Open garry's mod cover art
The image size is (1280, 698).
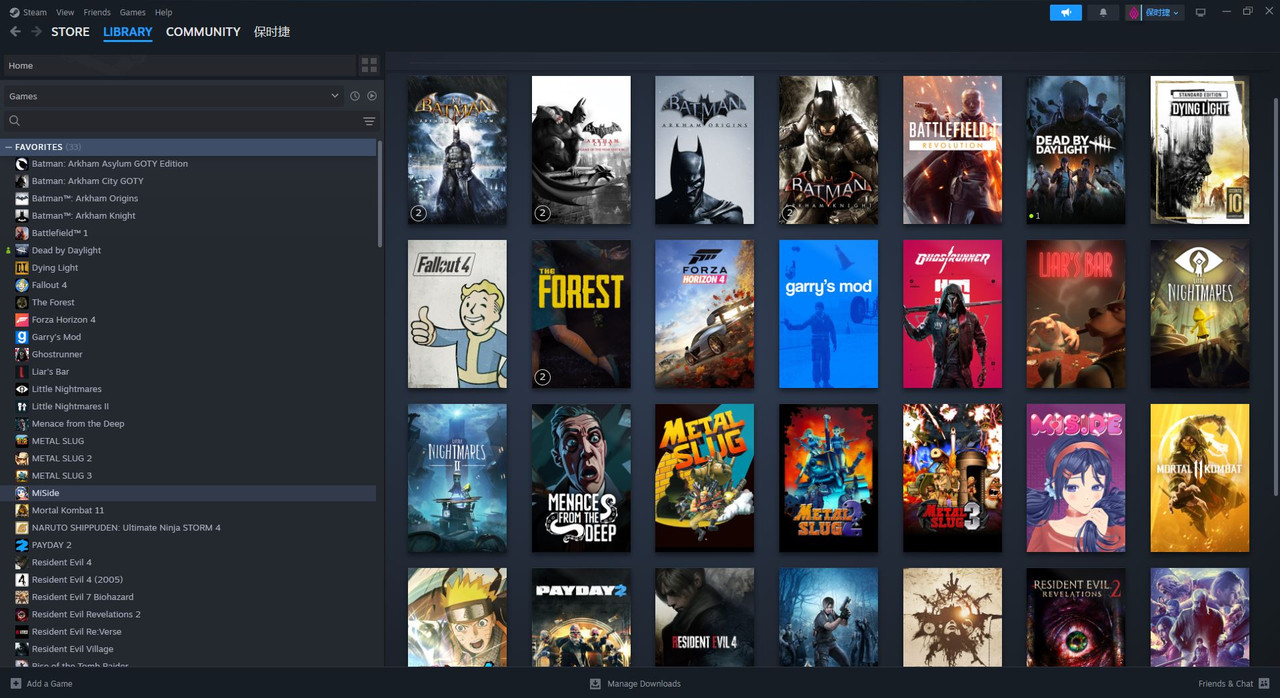click(x=828, y=314)
